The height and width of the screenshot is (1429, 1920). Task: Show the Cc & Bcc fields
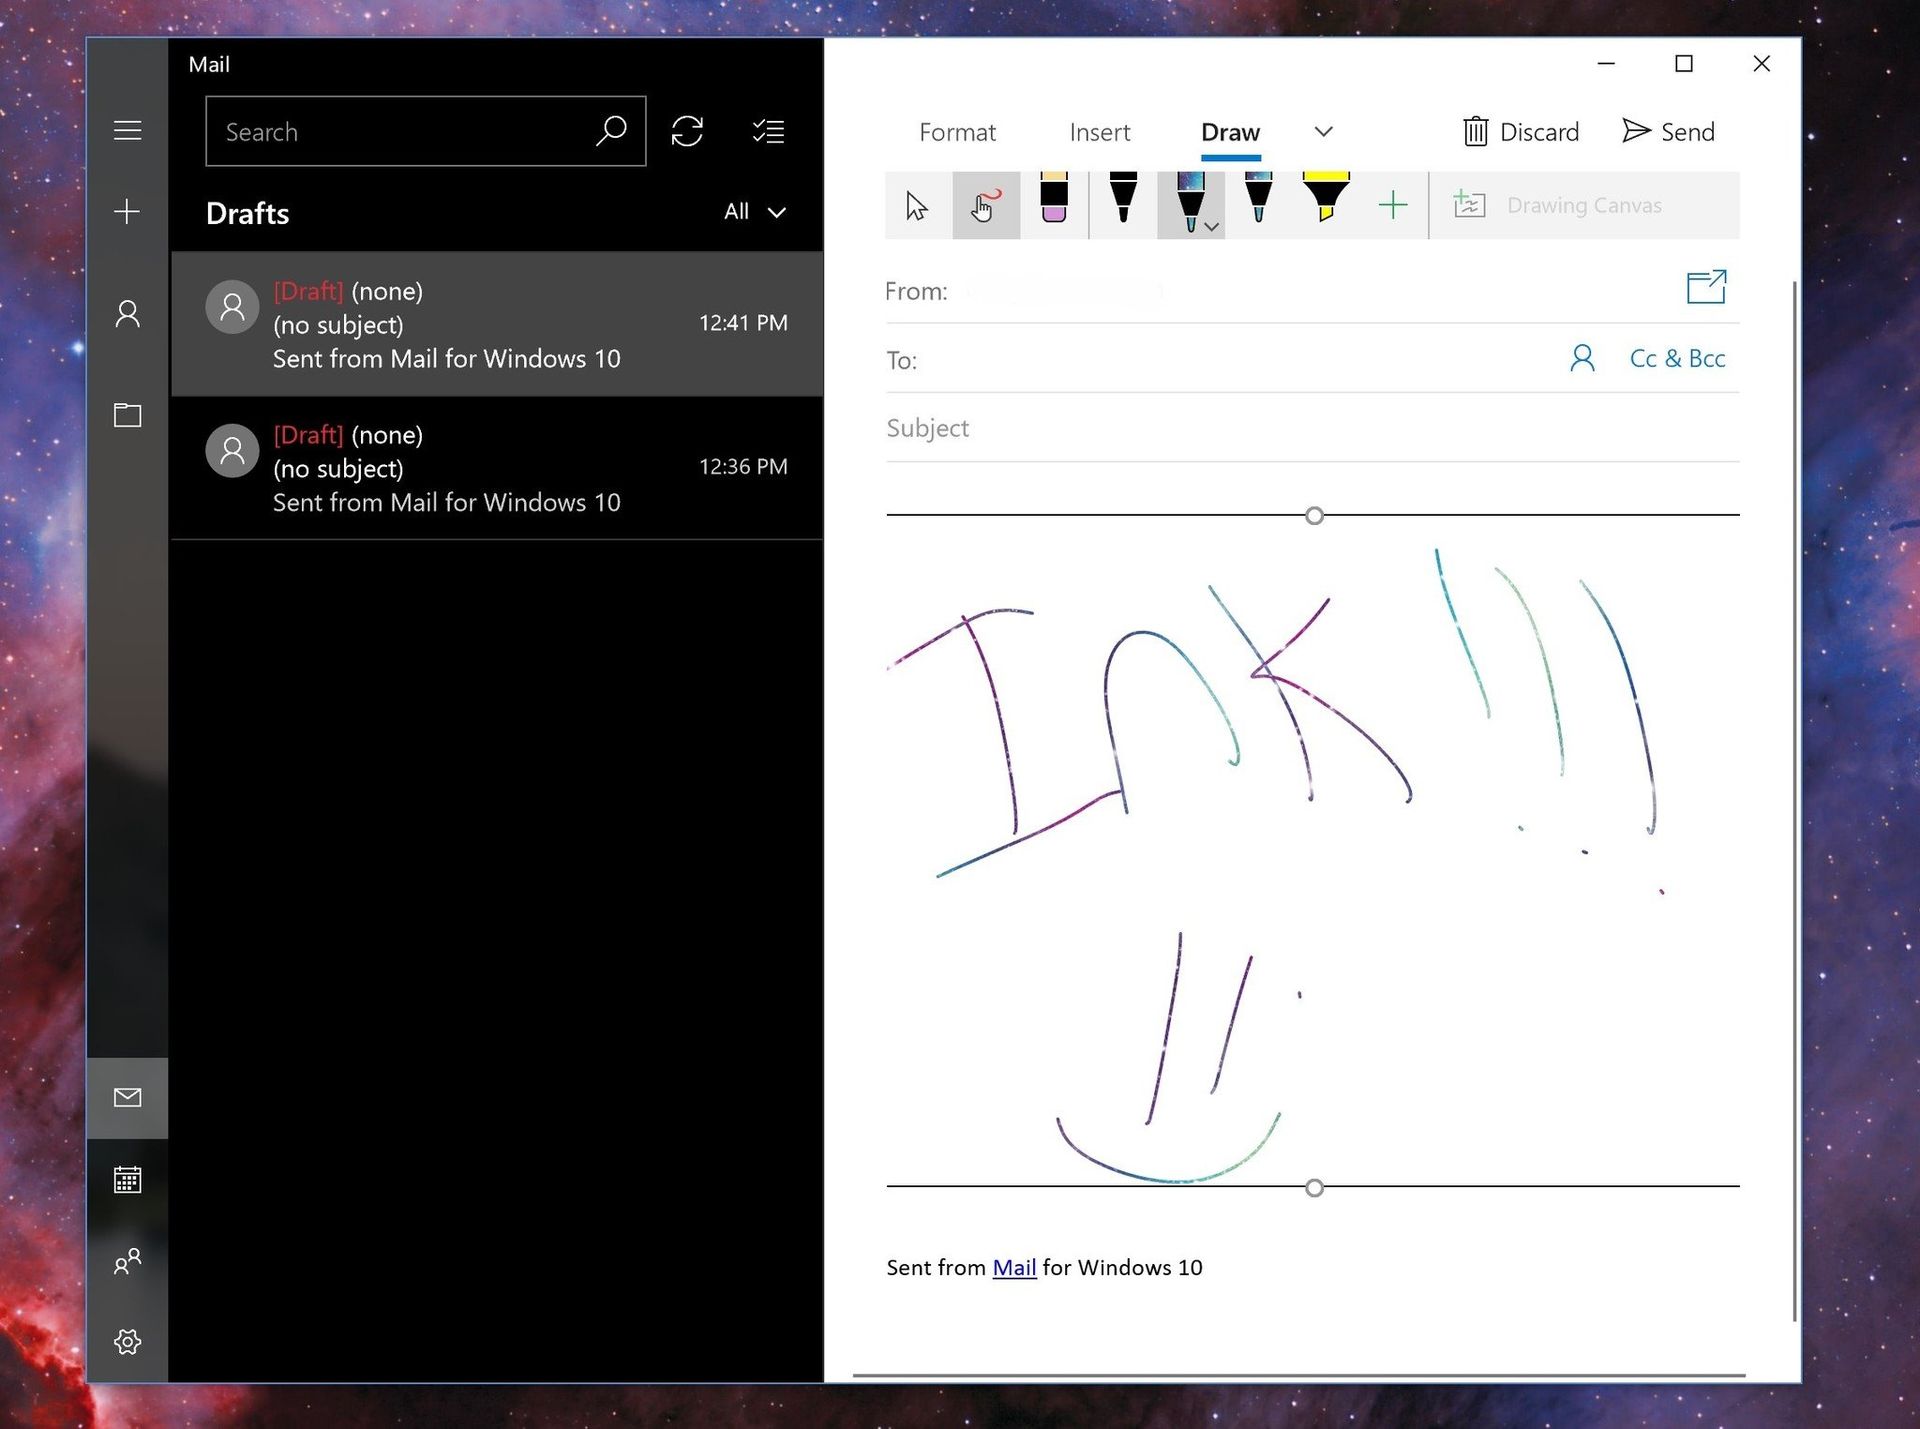pyautogui.click(x=1677, y=358)
